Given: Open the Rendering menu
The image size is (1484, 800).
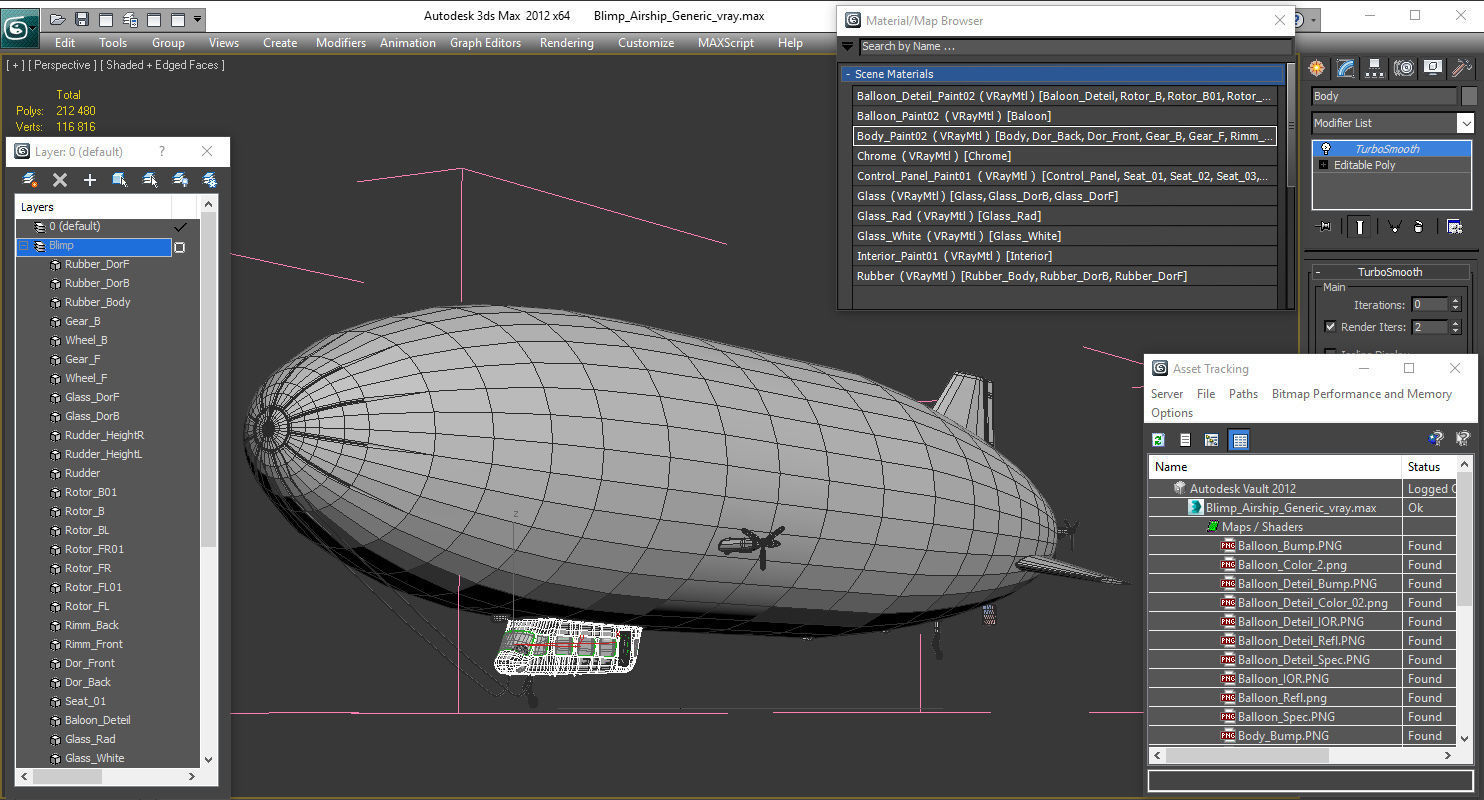Looking at the screenshot, I should pos(566,43).
